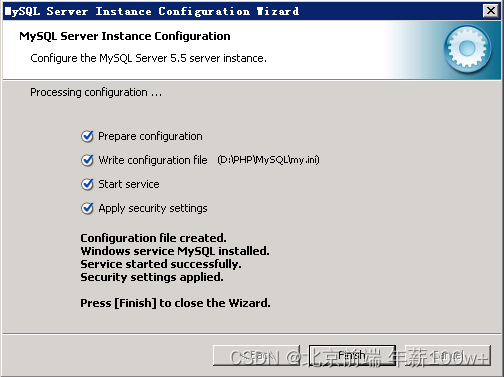The image size is (504, 377).
Task: Select the Prepare configuration step label
Action: [150, 136]
